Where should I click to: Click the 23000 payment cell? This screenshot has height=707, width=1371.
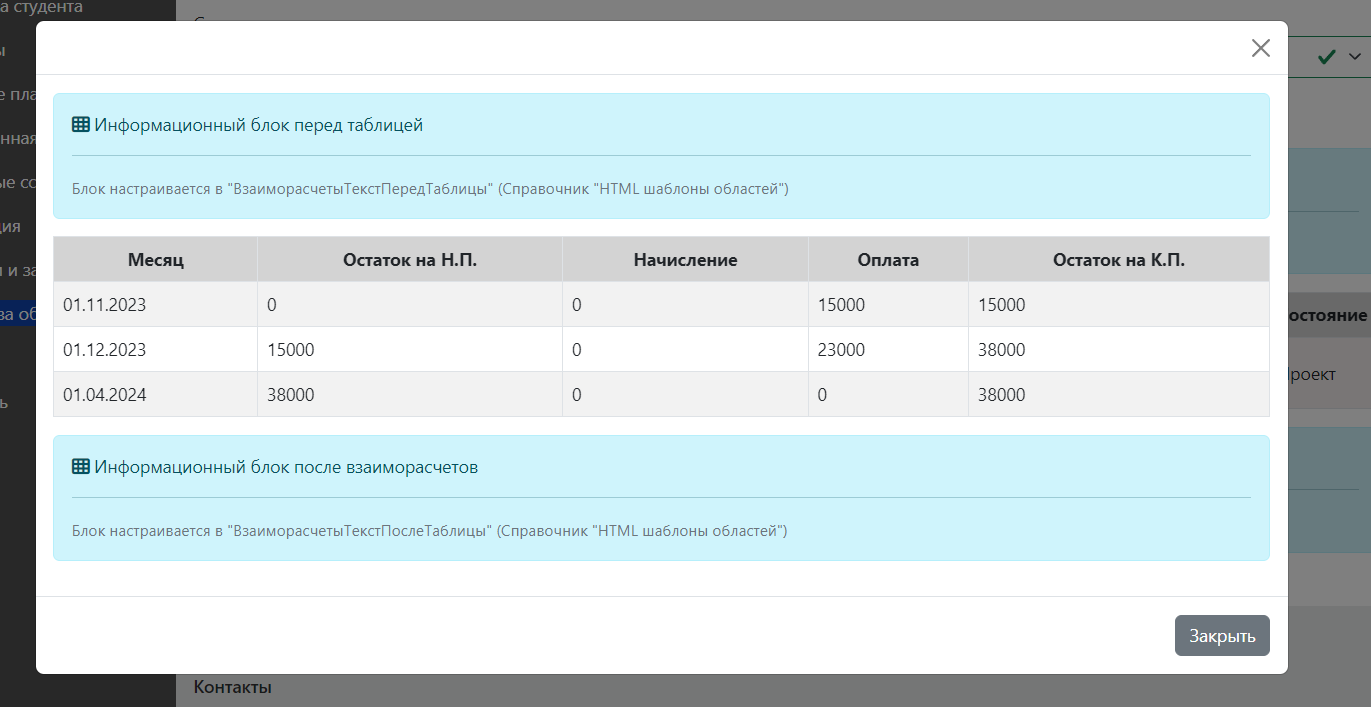pyautogui.click(x=841, y=350)
